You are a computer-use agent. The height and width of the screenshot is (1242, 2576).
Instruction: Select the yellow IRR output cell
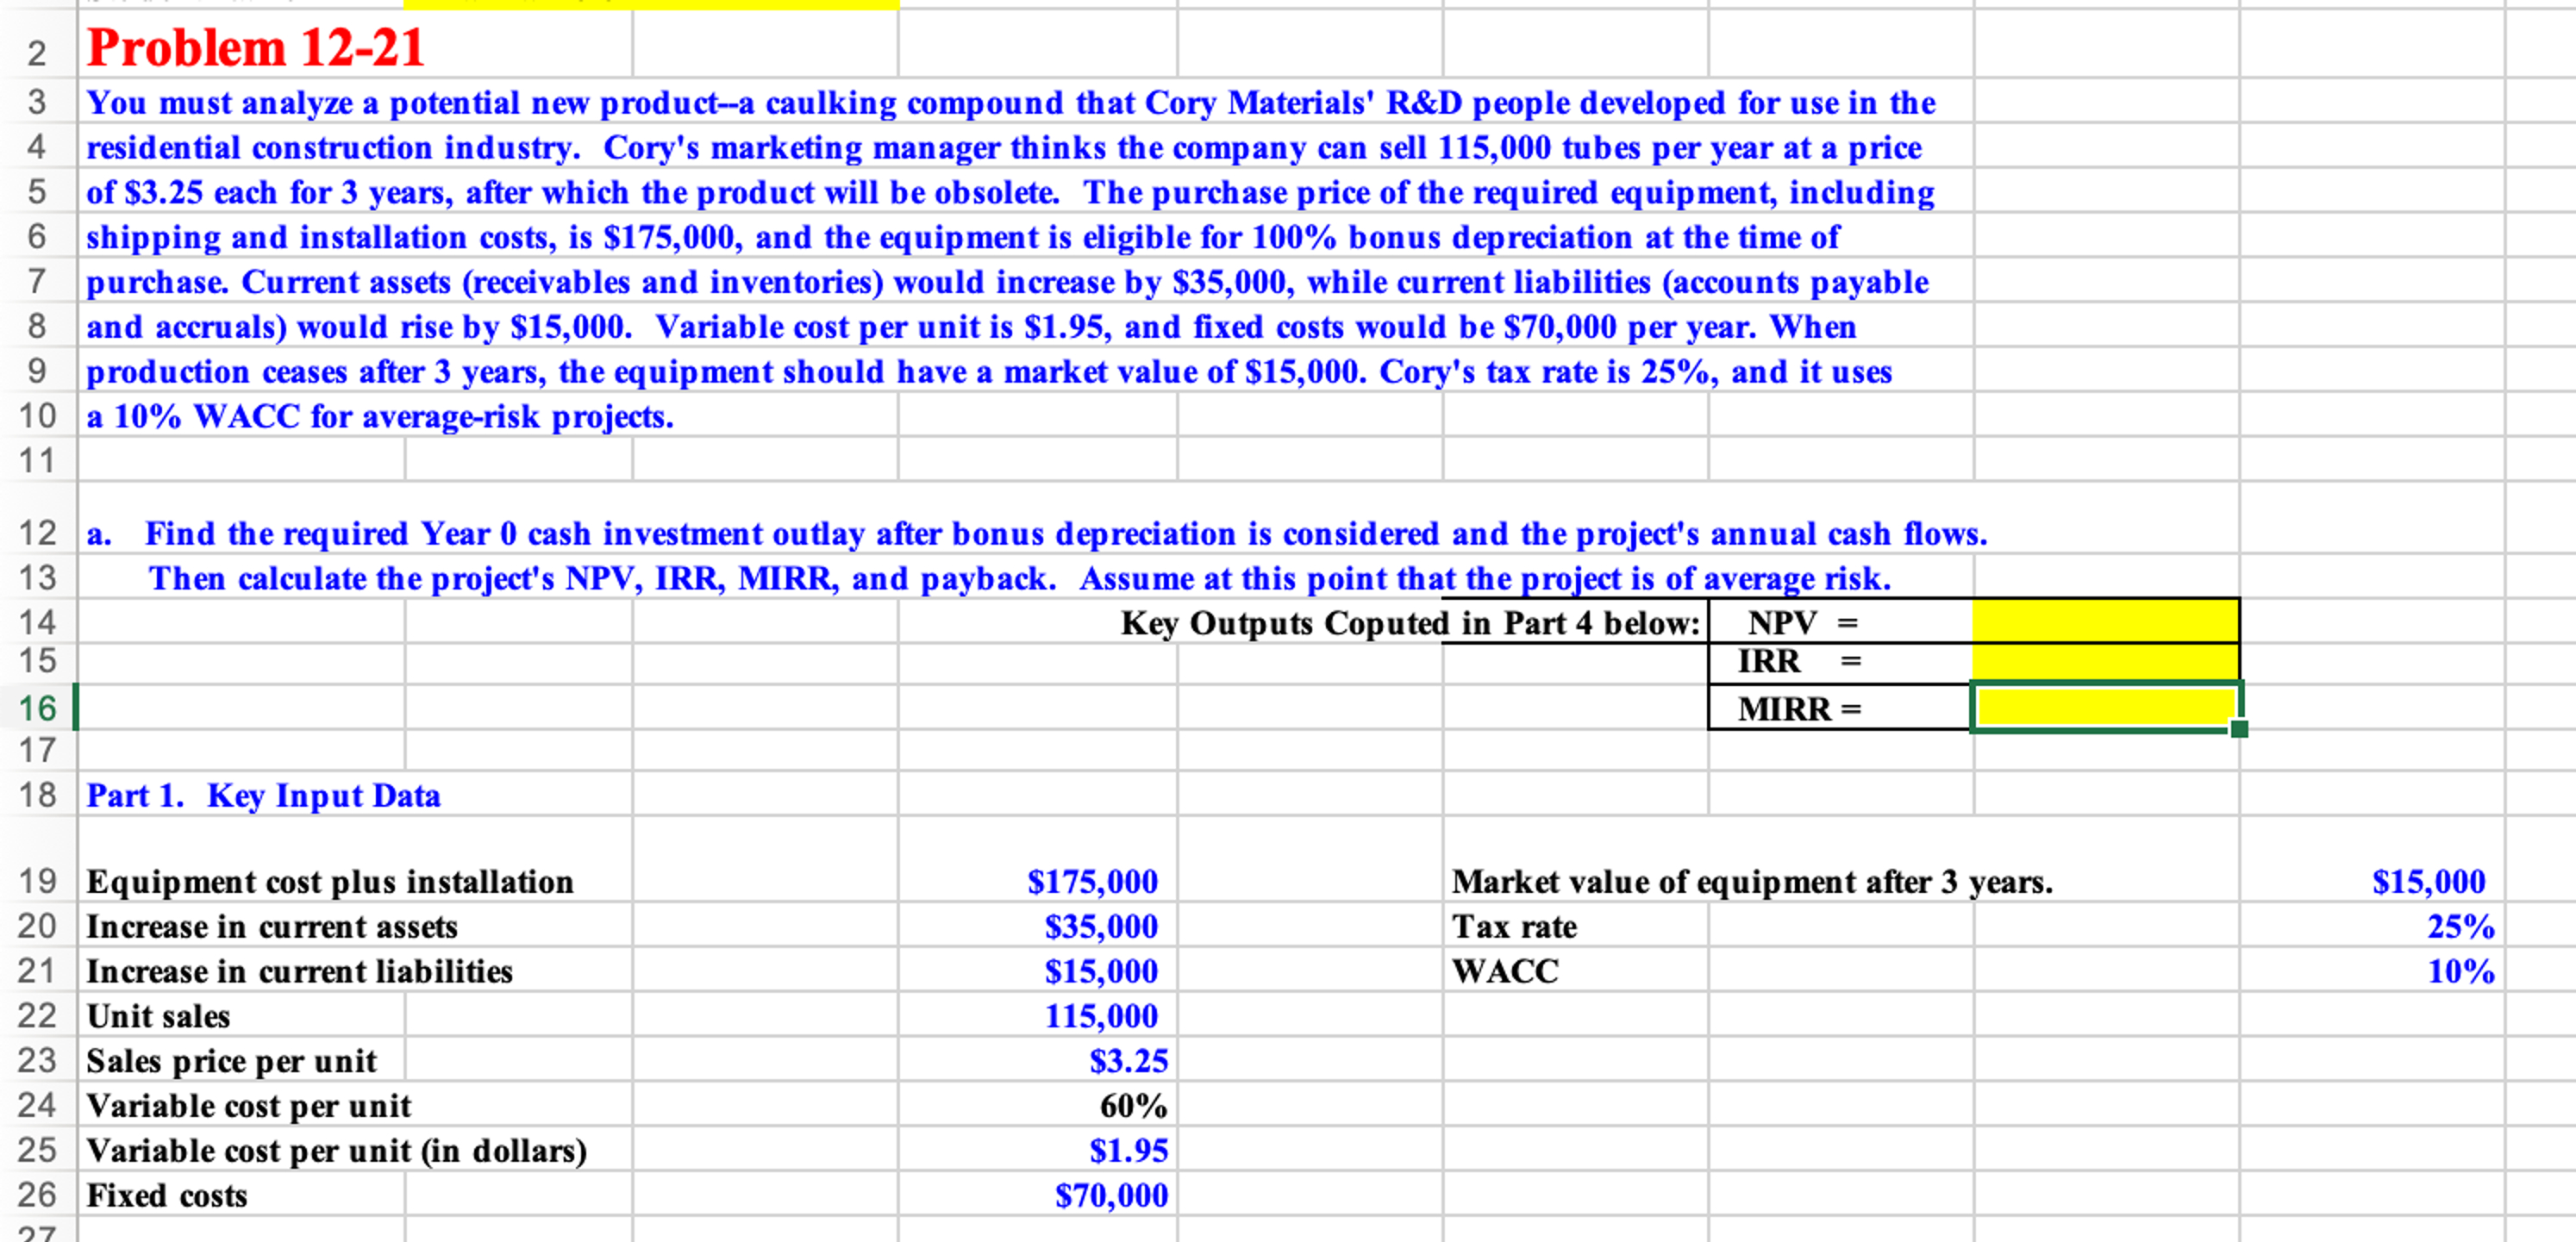pos(2105,661)
